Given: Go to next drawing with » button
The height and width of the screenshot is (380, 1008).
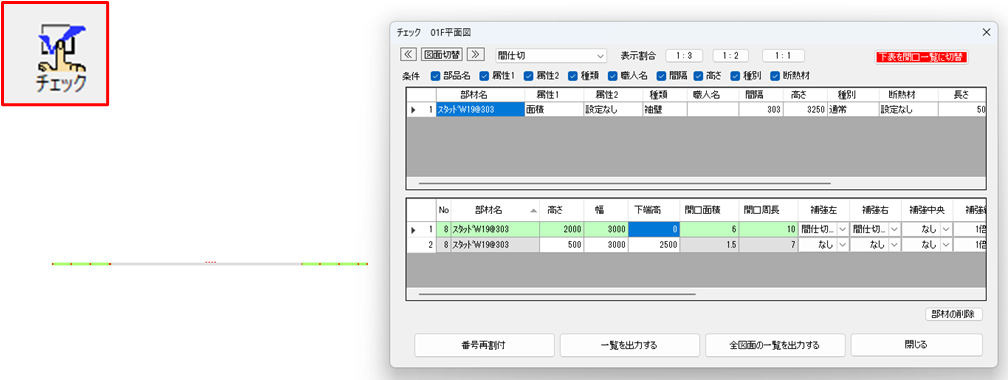Looking at the screenshot, I should pyautogui.click(x=475, y=55).
